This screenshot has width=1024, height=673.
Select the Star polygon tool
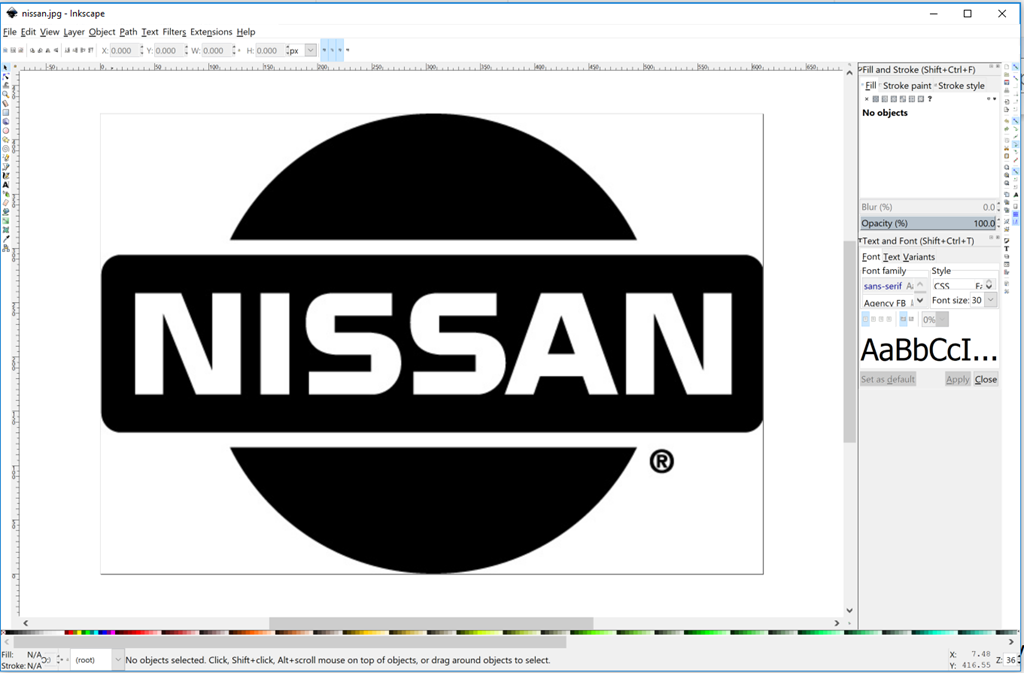[x=5, y=140]
